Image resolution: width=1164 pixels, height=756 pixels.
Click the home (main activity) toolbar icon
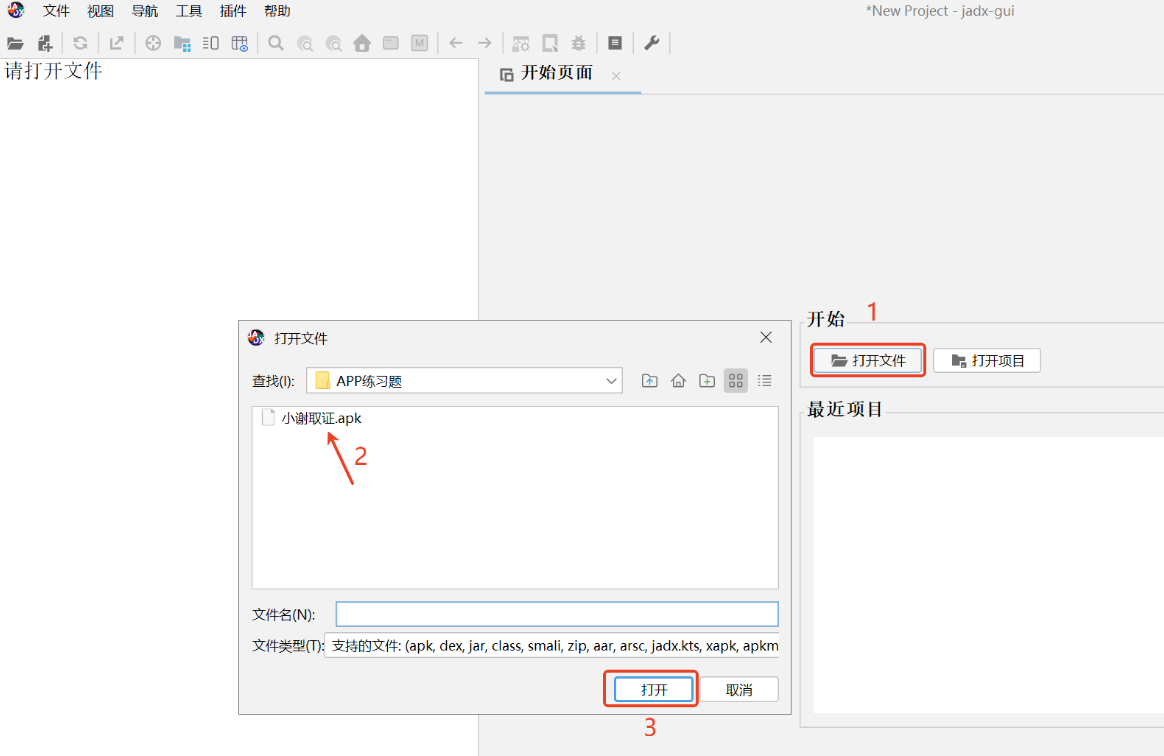coord(362,43)
